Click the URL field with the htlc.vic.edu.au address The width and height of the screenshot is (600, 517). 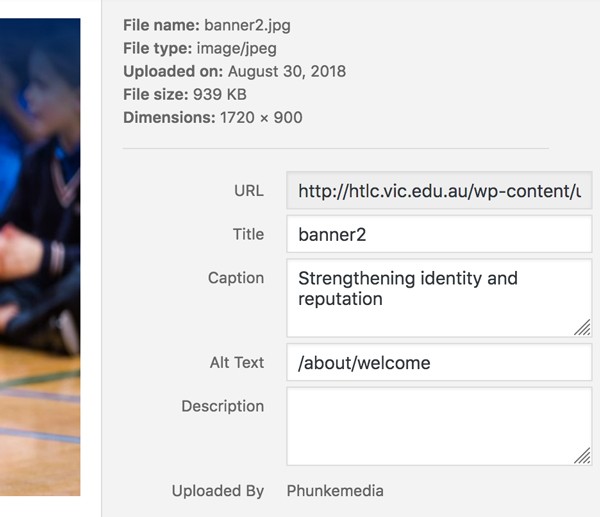point(439,190)
